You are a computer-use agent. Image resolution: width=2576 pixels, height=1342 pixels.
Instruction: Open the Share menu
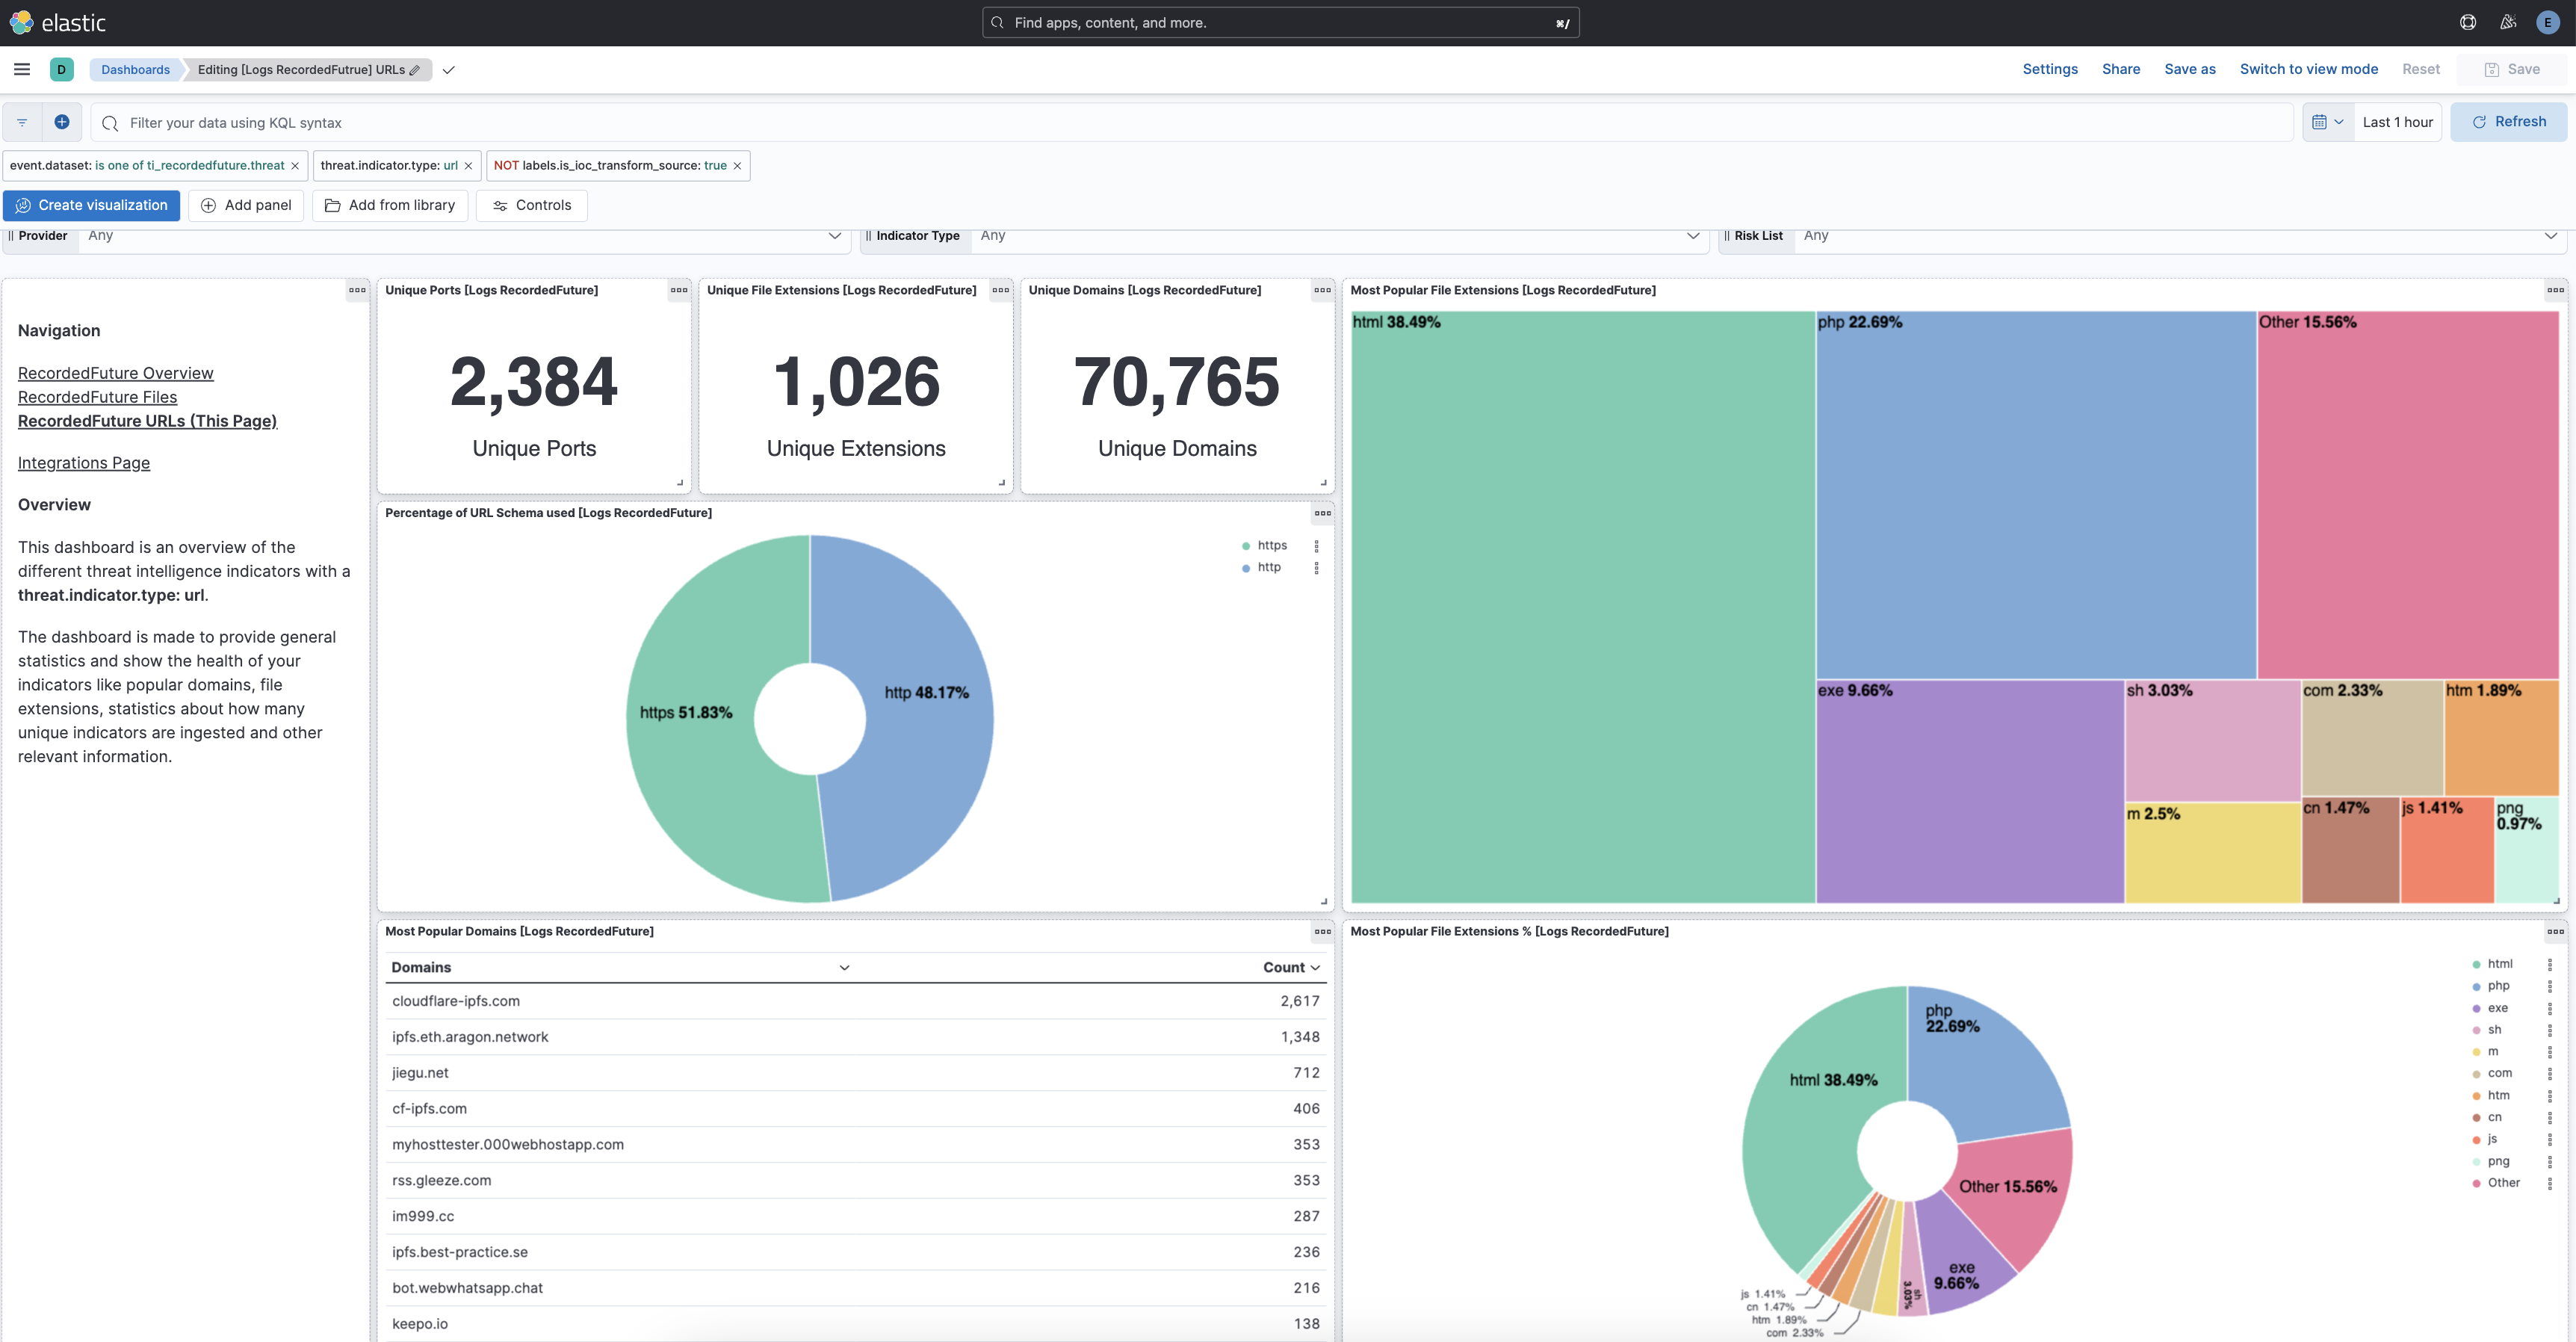2121,69
